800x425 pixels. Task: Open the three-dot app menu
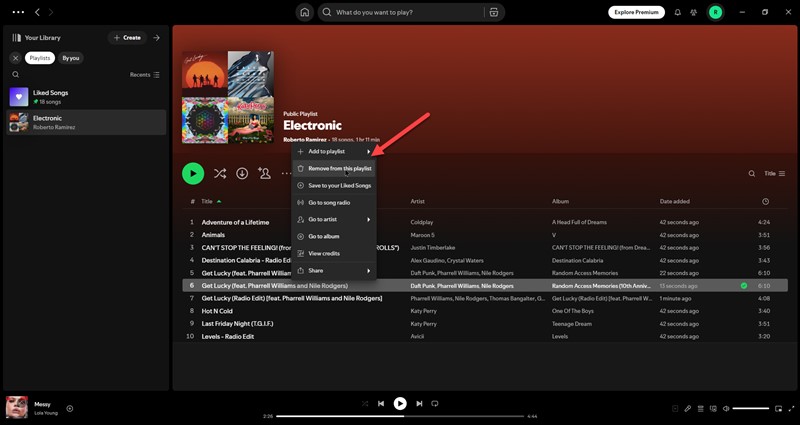(18, 12)
